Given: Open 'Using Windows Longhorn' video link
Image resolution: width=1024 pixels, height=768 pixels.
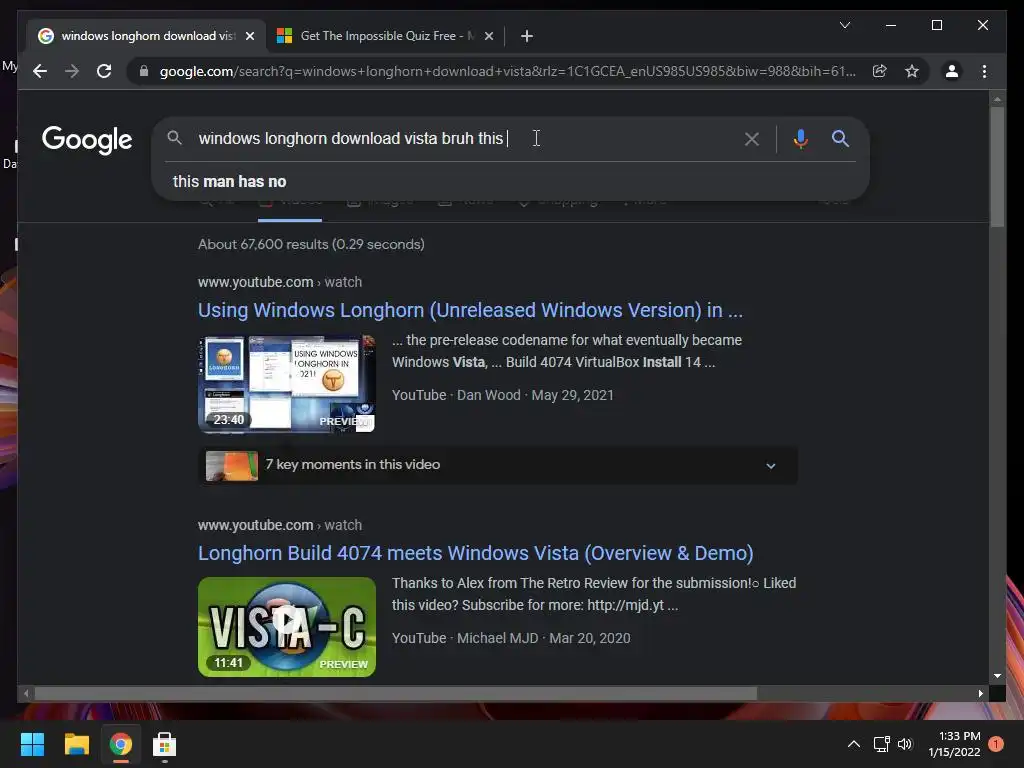Looking at the screenshot, I should [470, 310].
